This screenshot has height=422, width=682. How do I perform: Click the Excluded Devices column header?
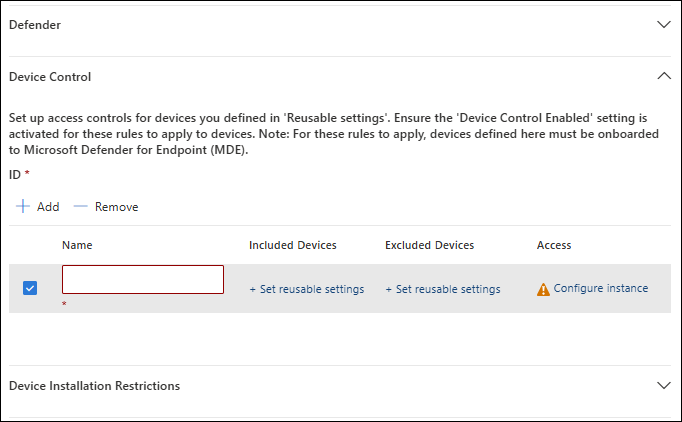coord(429,245)
